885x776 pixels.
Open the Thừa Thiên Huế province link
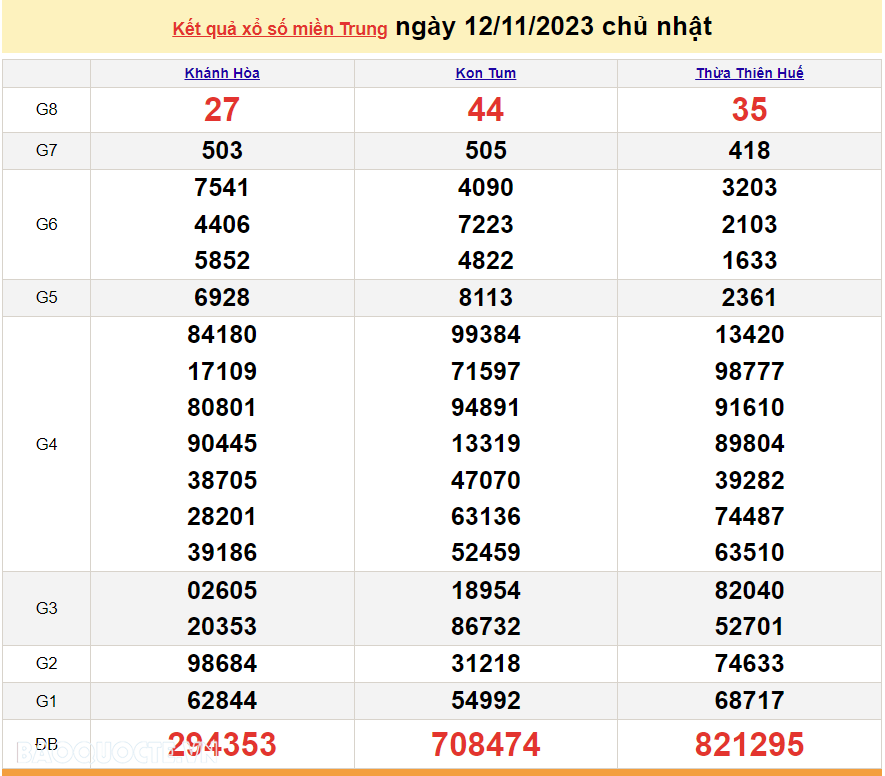[x=749, y=73]
